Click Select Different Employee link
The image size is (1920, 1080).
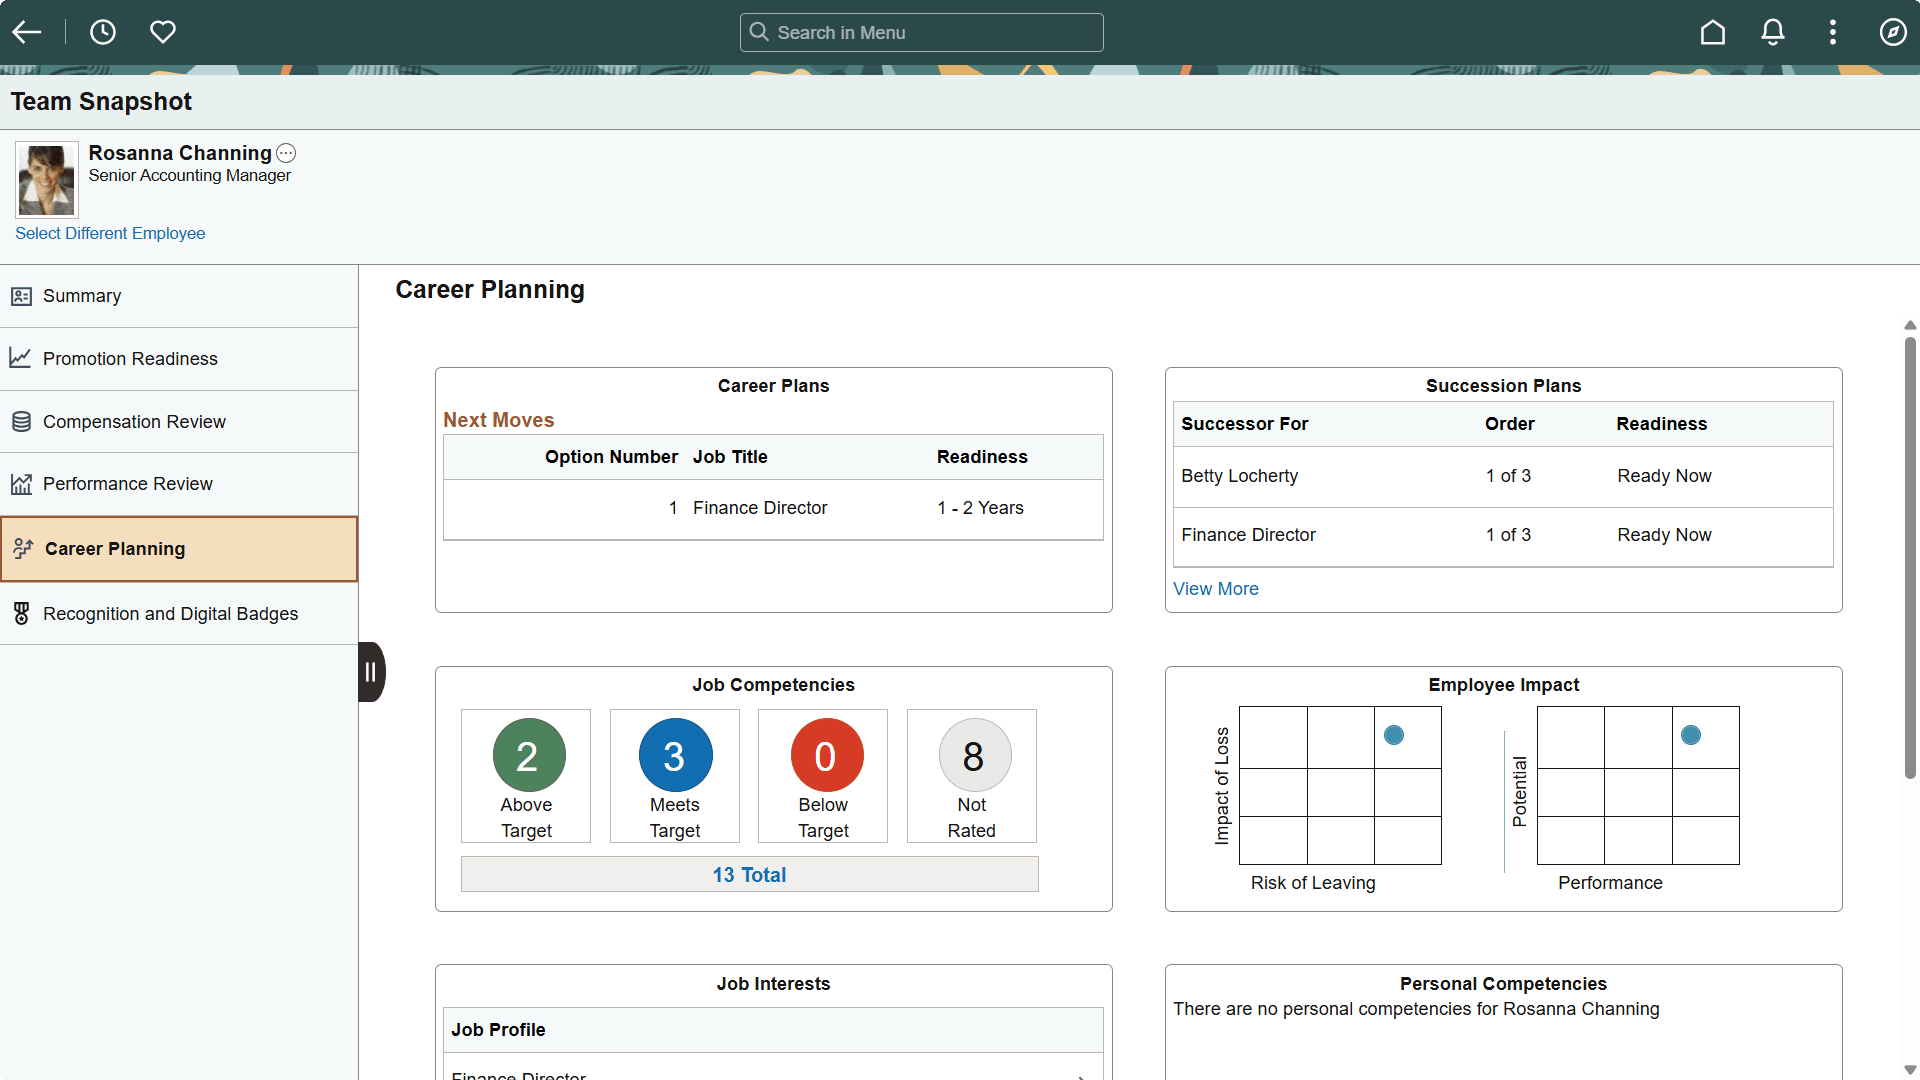(110, 233)
